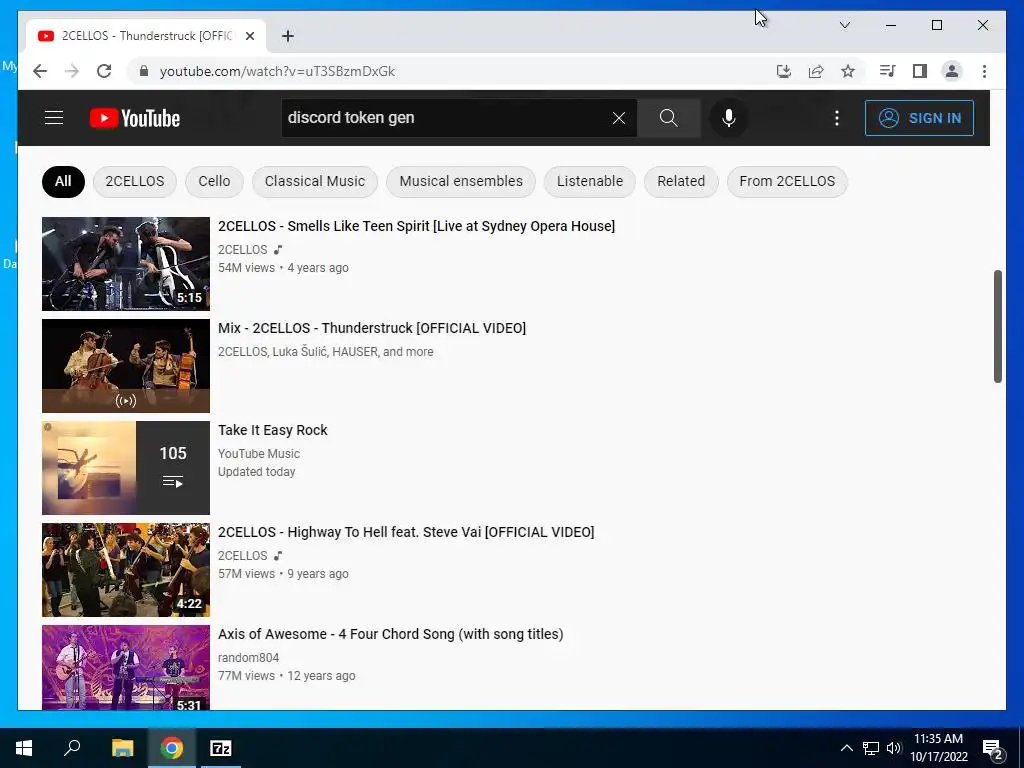Click title Axis of Awesome 4 Four Chord Song
This screenshot has width=1024, height=768.
391,634
